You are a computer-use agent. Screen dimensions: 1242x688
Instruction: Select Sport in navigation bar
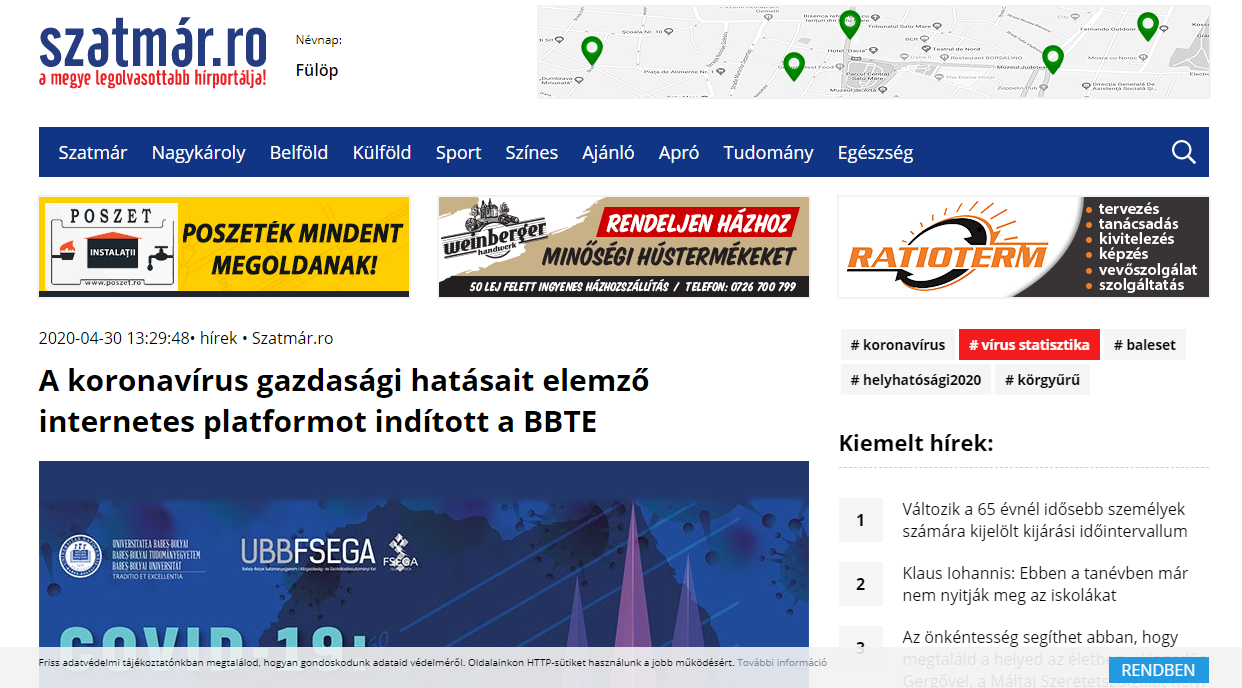click(458, 153)
